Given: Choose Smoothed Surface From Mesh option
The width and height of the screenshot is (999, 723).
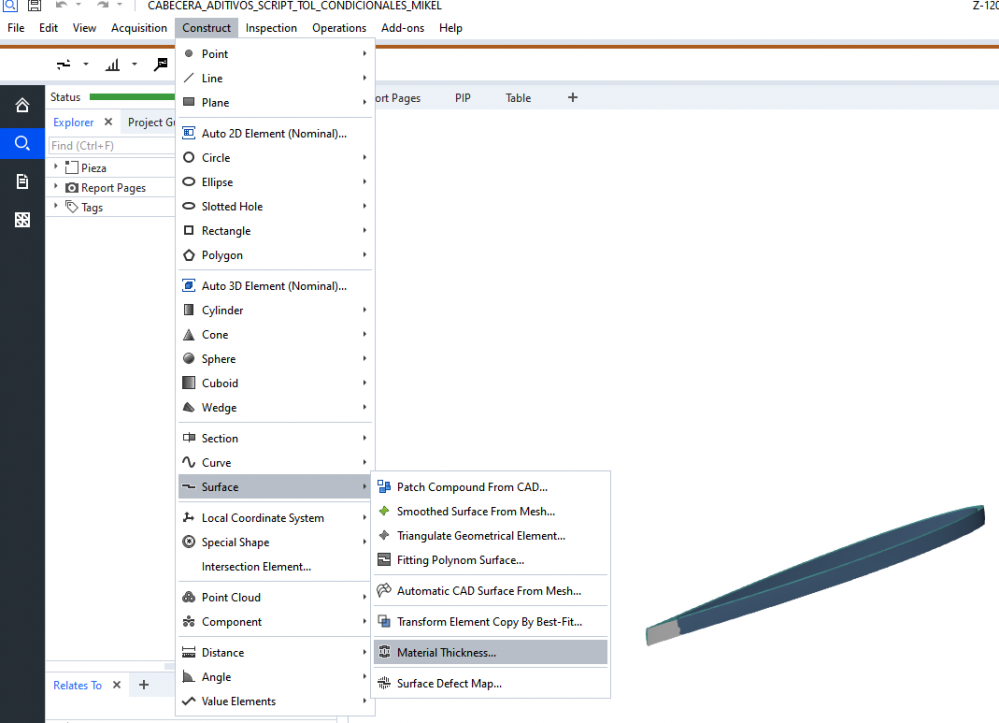Looking at the screenshot, I should coord(475,511).
